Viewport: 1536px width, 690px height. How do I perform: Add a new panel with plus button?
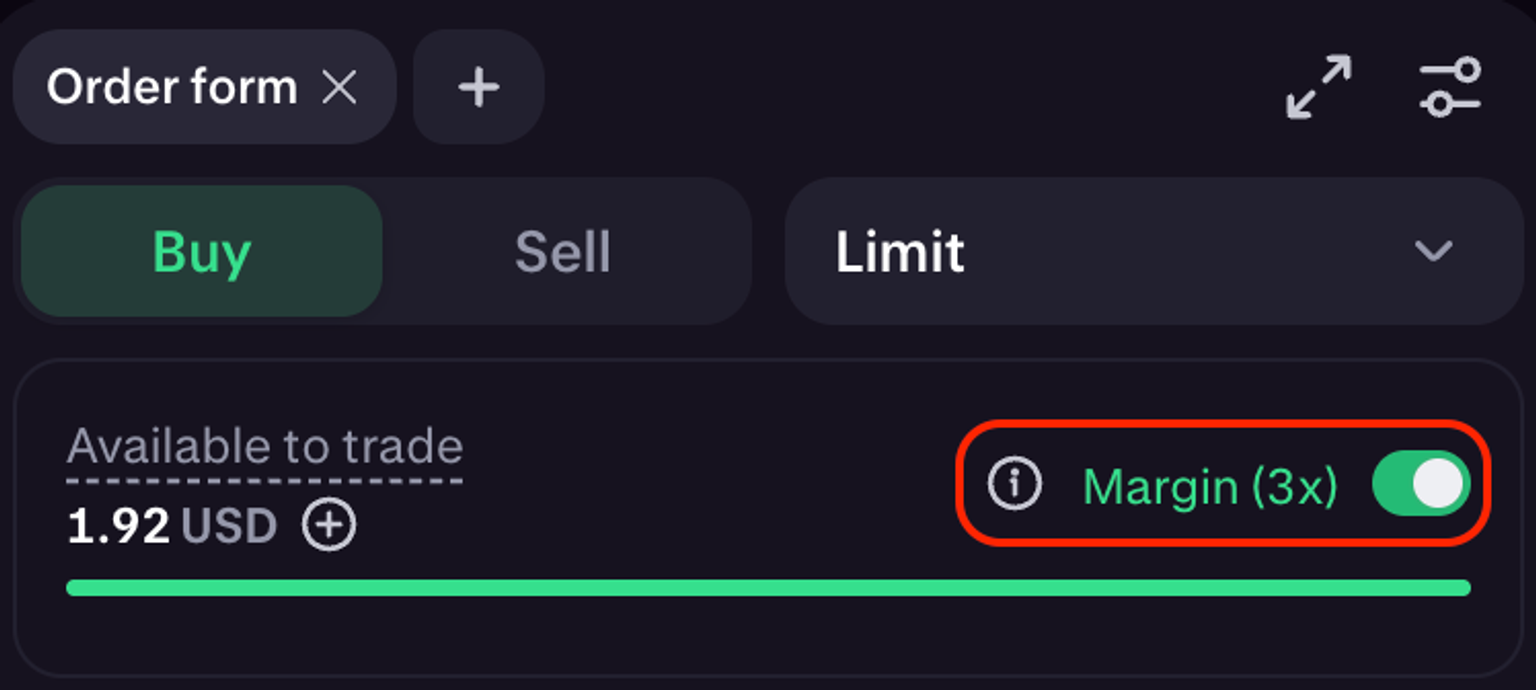(x=478, y=88)
